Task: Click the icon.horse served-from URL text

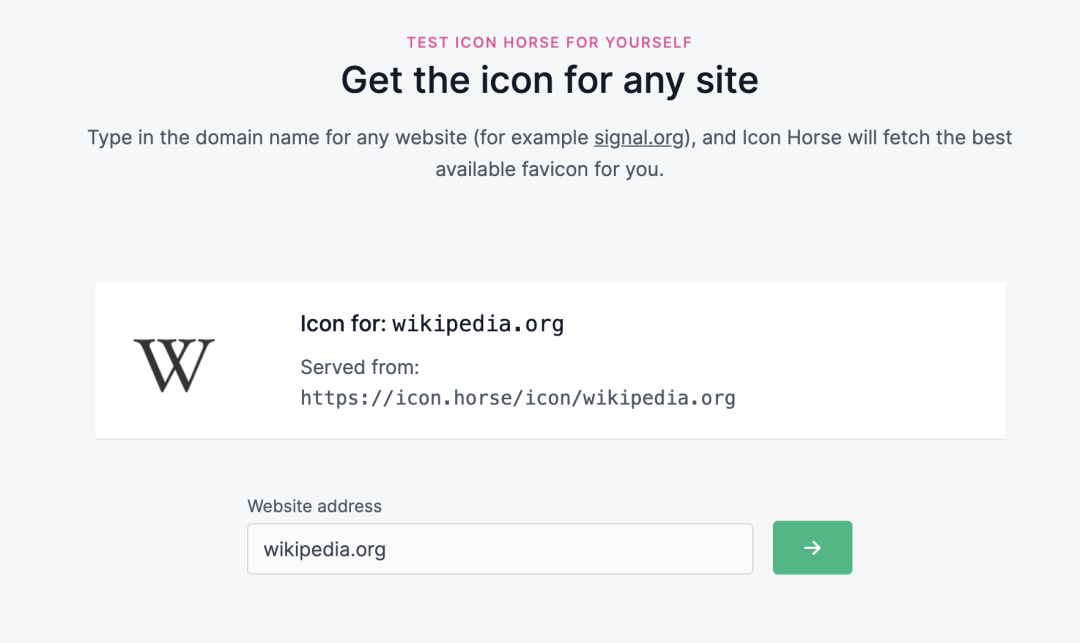Action: (518, 398)
